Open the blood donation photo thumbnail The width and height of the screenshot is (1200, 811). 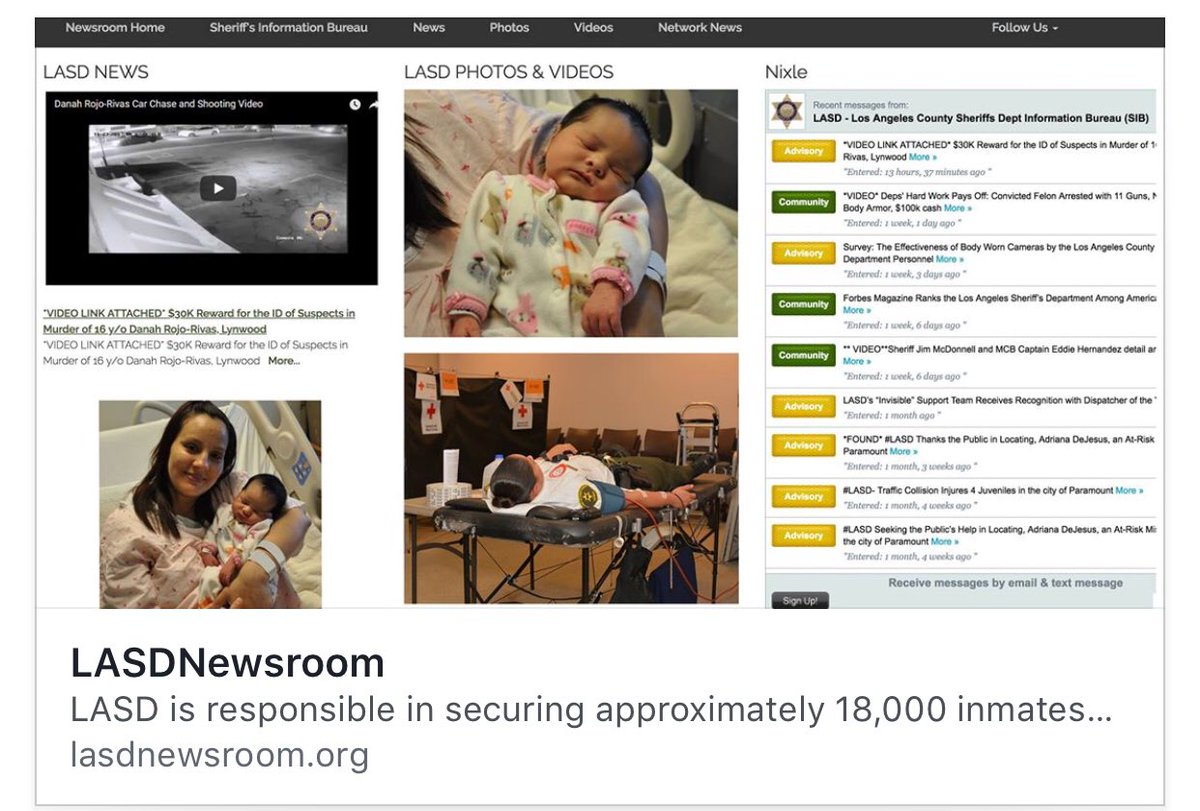571,478
